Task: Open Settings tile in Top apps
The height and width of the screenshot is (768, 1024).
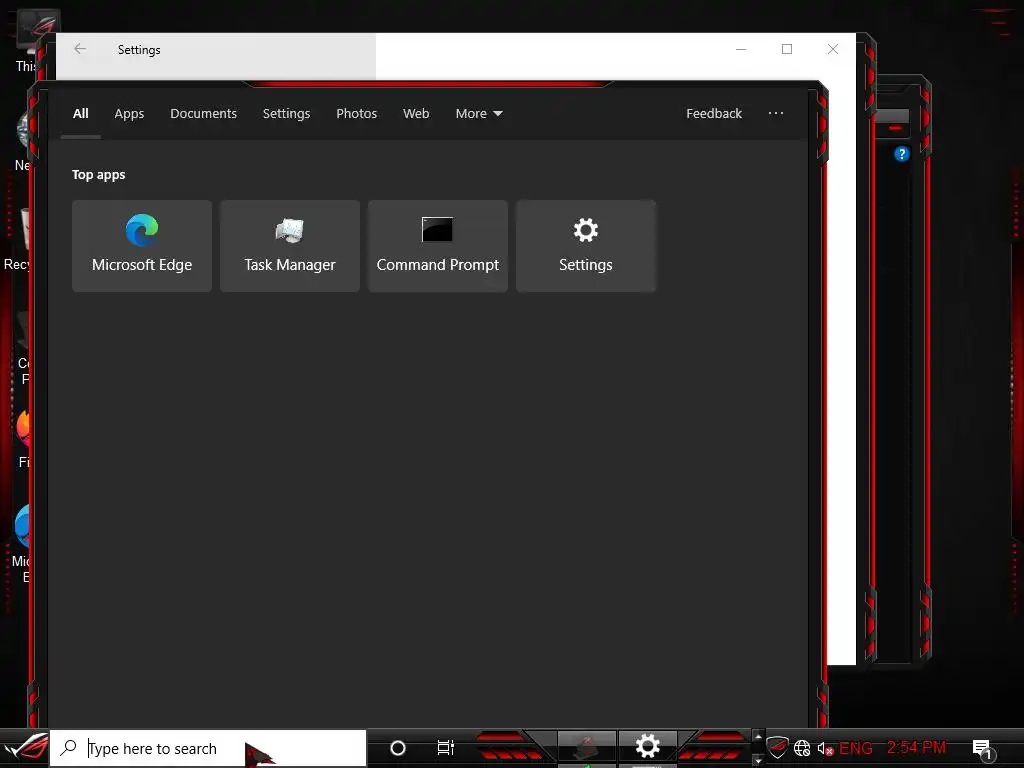Action: [586, 246]
